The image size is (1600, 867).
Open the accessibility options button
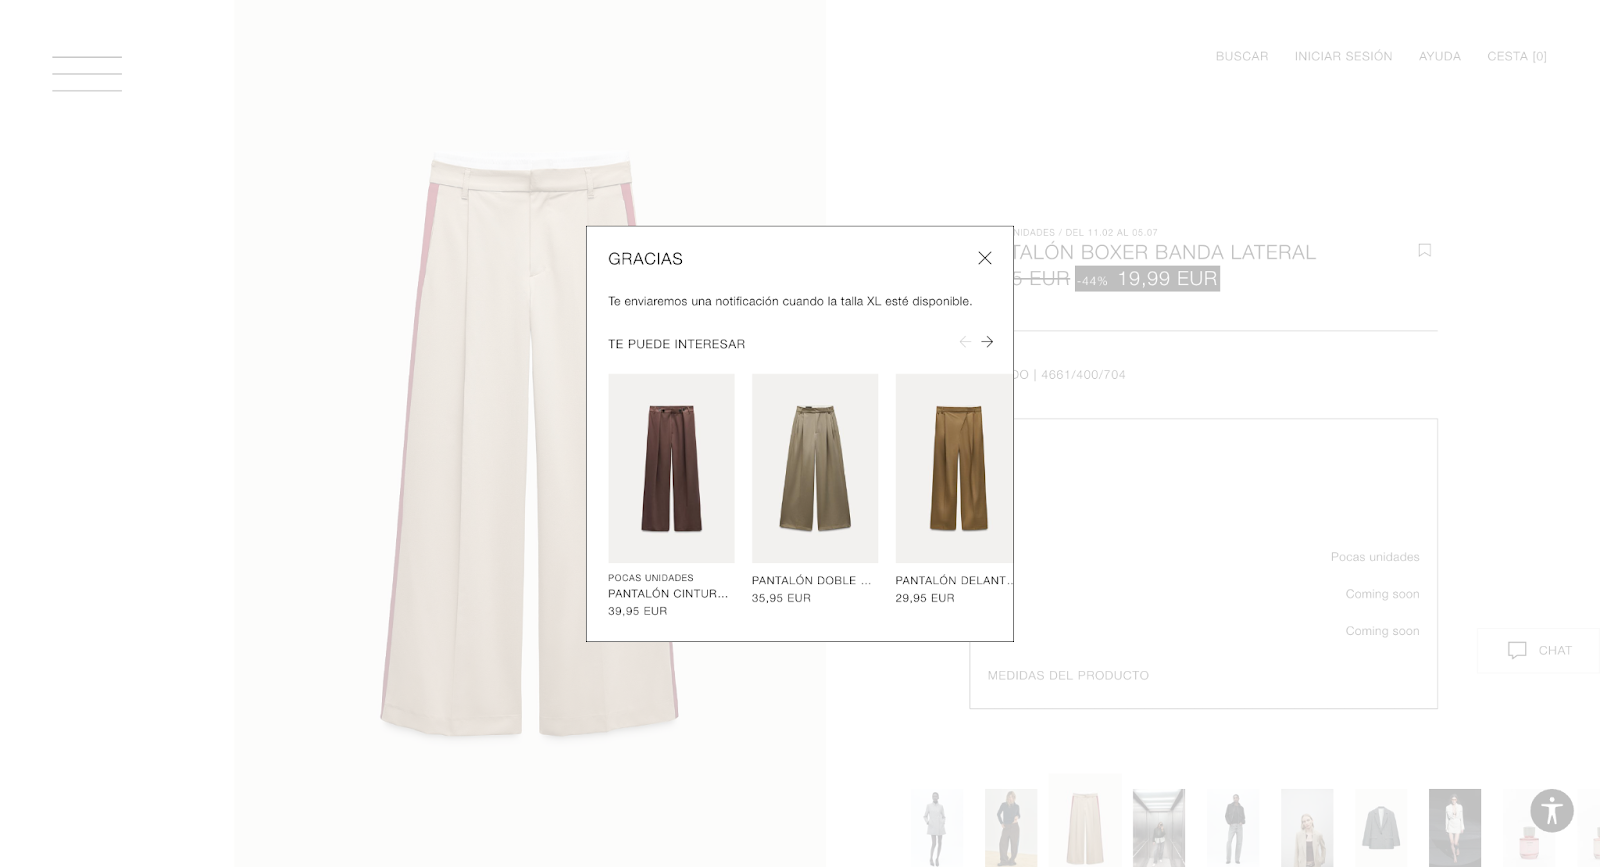1552,810
